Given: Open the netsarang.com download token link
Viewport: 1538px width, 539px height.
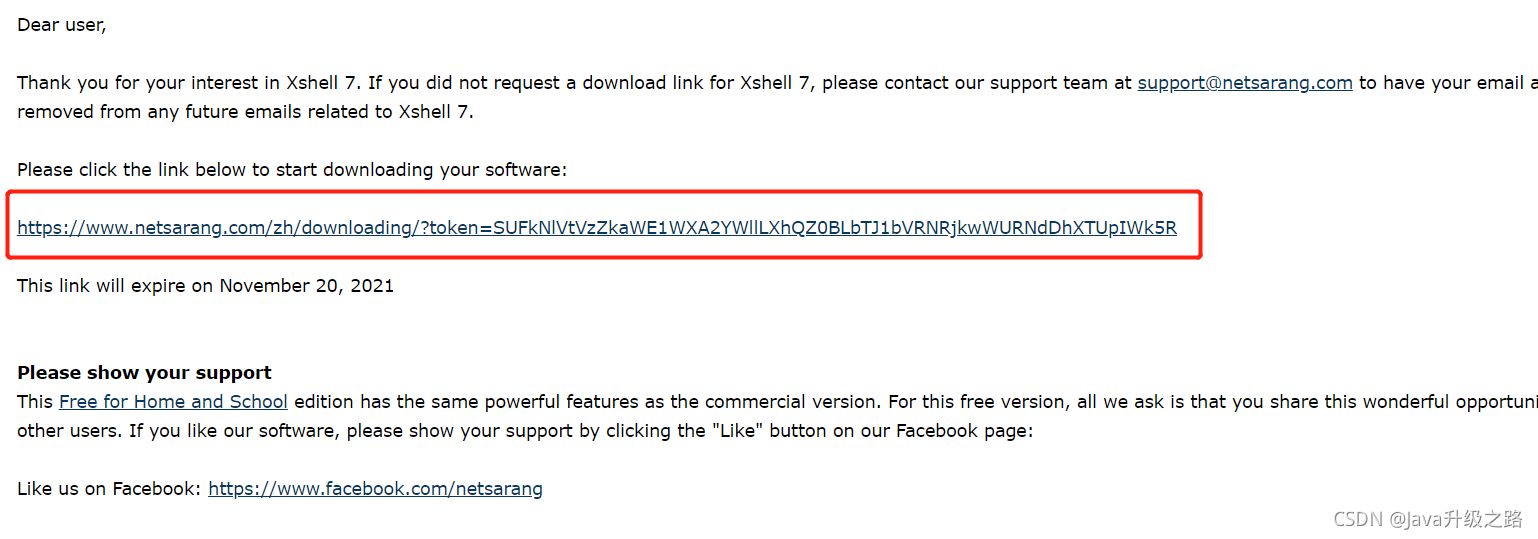Looking at the screenshot, I should [596, 228].
